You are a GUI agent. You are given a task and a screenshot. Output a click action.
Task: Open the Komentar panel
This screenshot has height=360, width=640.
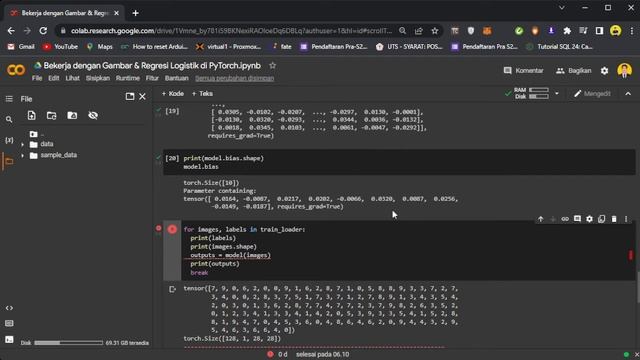tap(524, 71)
